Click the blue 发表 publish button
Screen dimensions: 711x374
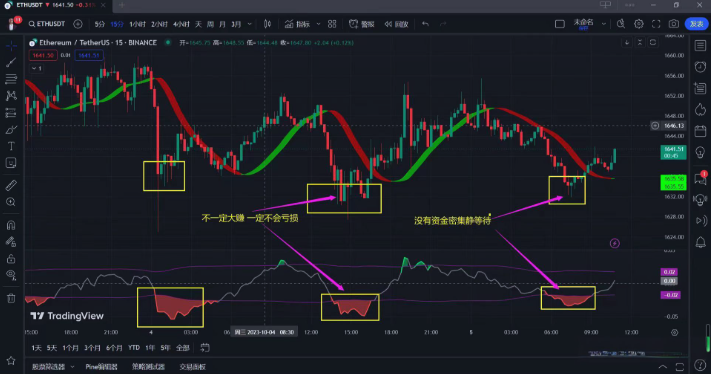[696, 24]
